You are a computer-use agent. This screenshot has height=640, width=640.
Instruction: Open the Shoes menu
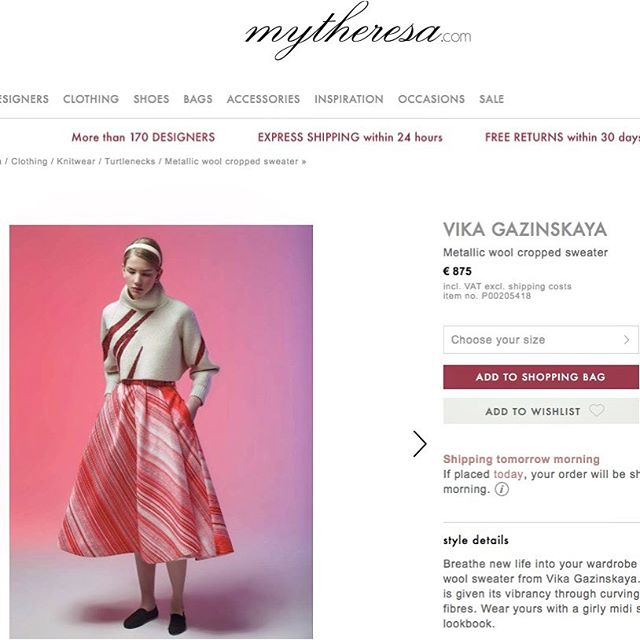[151, 99]
